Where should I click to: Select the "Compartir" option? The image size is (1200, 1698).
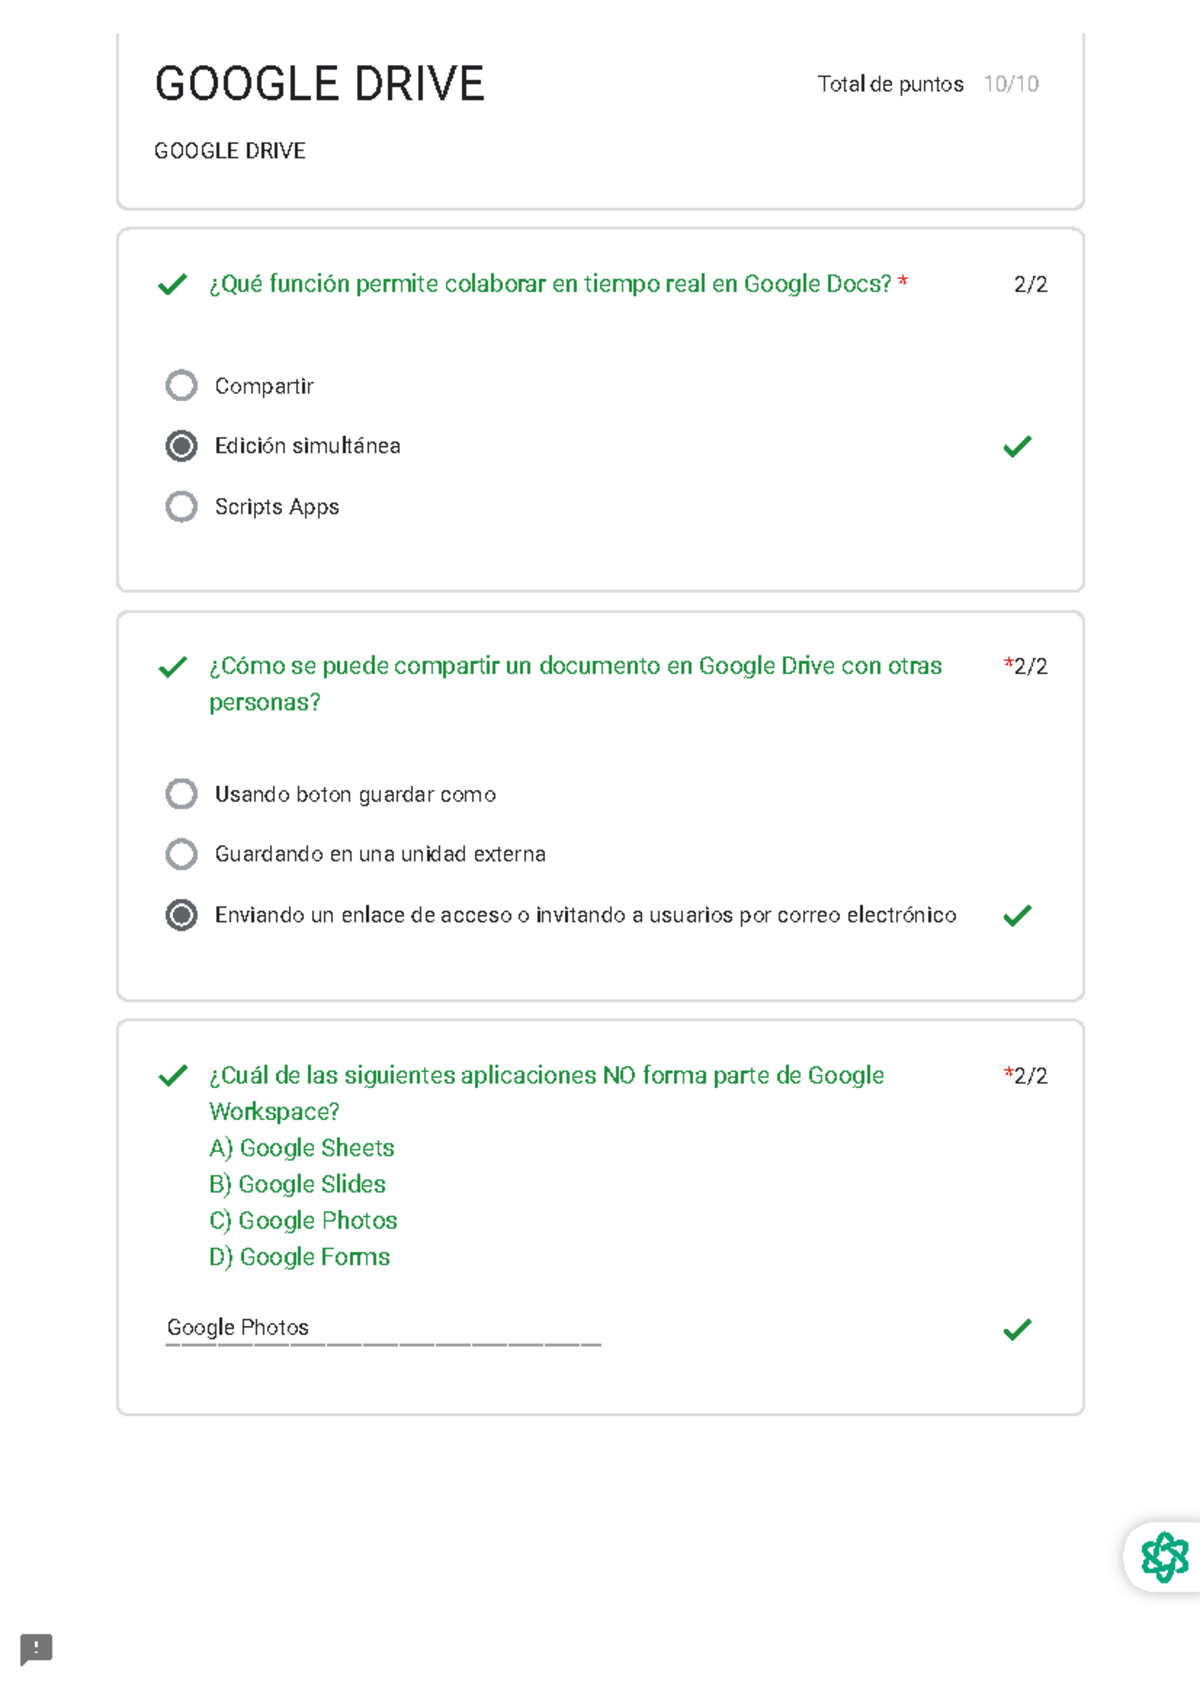tap(181, 386)
